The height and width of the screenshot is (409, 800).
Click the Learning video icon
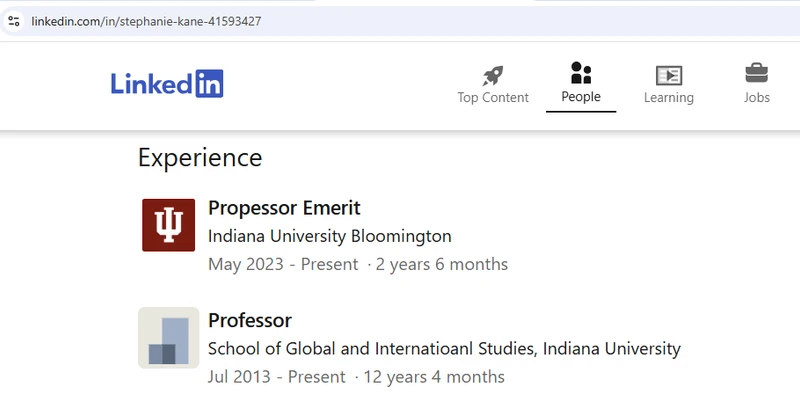pyautogui.click(x=669, y=76)
